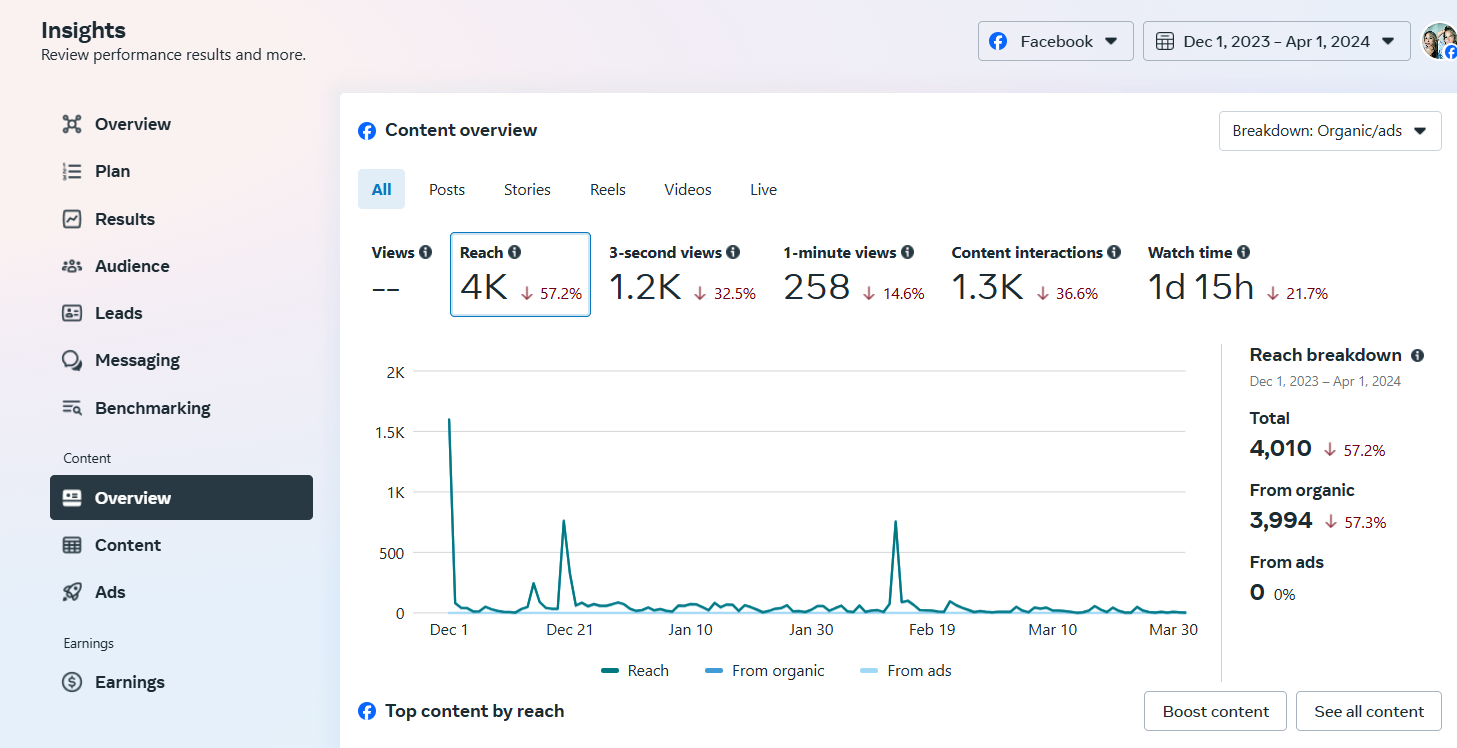
Task: Toggle the From ads legend series
Action: click(x=905, y=671)
